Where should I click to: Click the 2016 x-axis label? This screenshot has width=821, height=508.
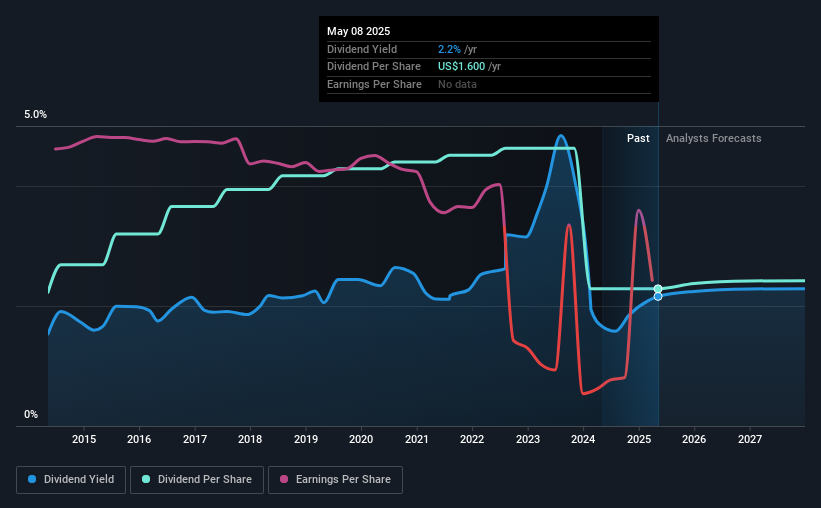point(139,439)
